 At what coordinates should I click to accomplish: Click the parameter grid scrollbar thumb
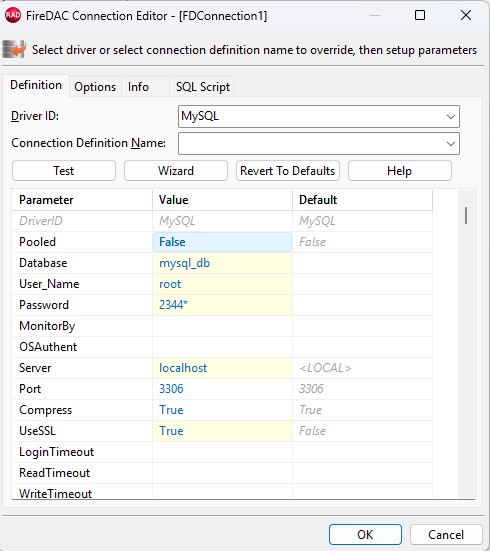click(466, 215)
